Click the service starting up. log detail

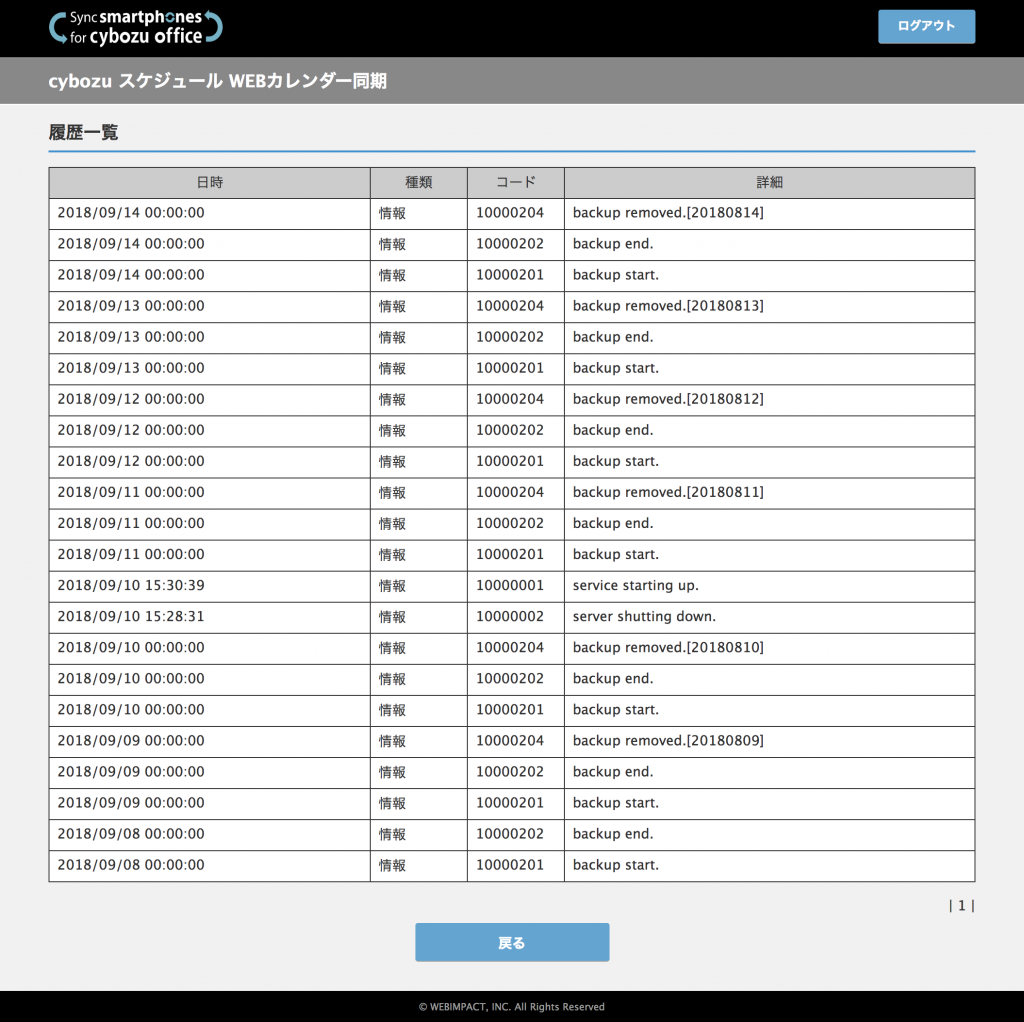(635, 586)
